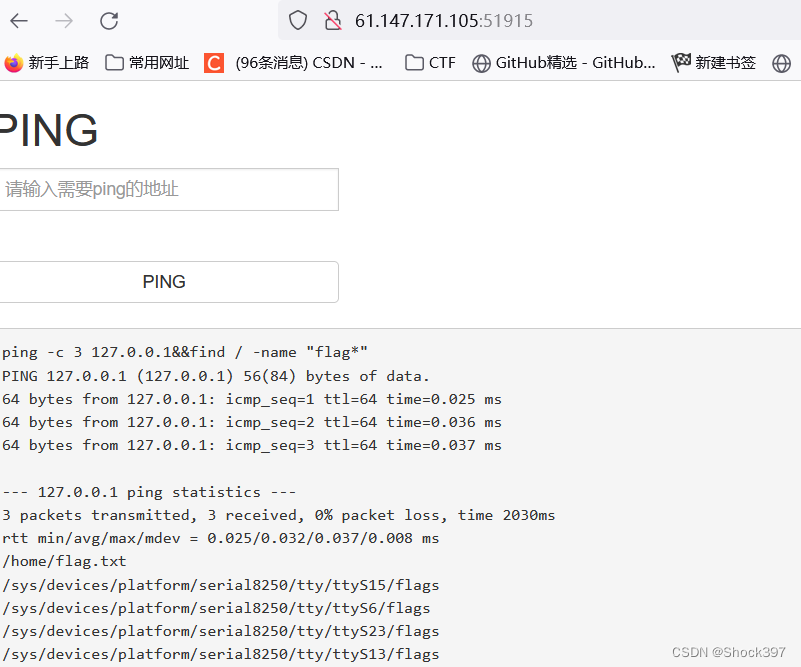Screen dimensions: 801x667
Task: Click the command line containing find / -name "flag*"
Action: pyautogui.click(x=184, y=352)
